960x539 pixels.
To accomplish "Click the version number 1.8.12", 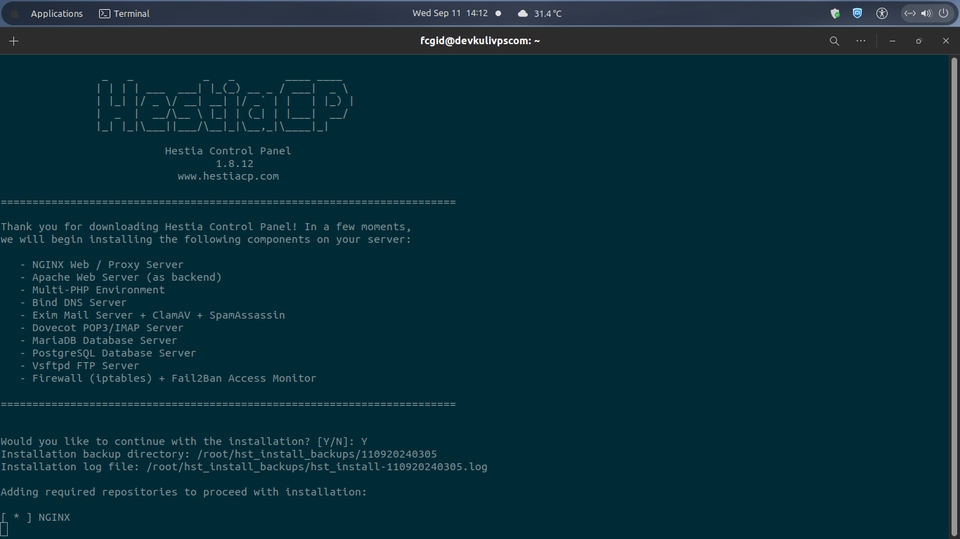I will 234,164.
